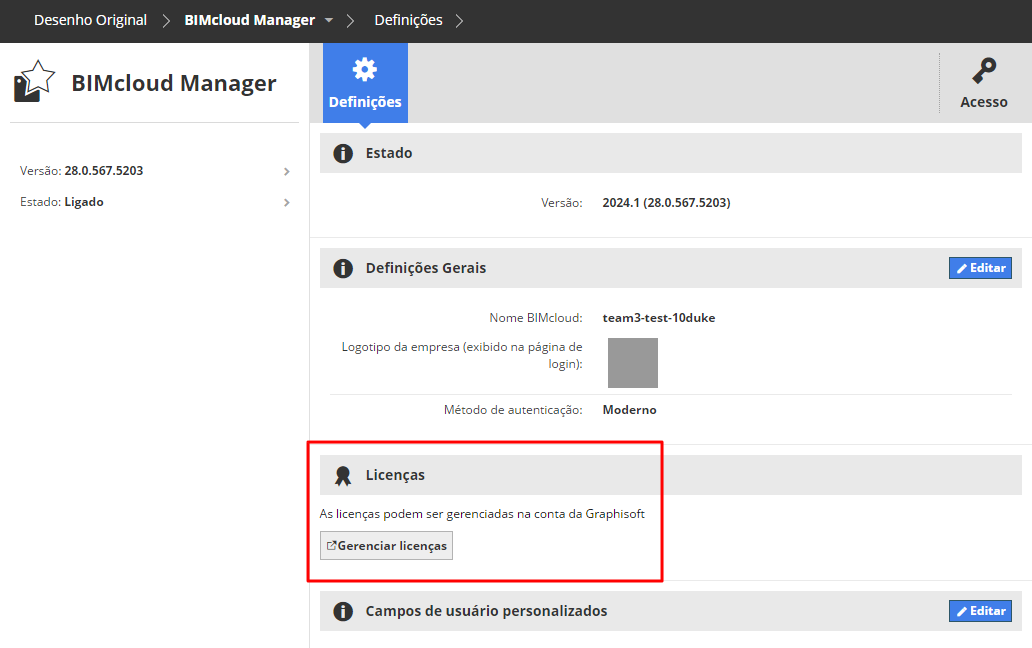Click chevron after Desenho Original breadcrumb
Viewport: 1032px width, 648px height.
click(166, 21)
